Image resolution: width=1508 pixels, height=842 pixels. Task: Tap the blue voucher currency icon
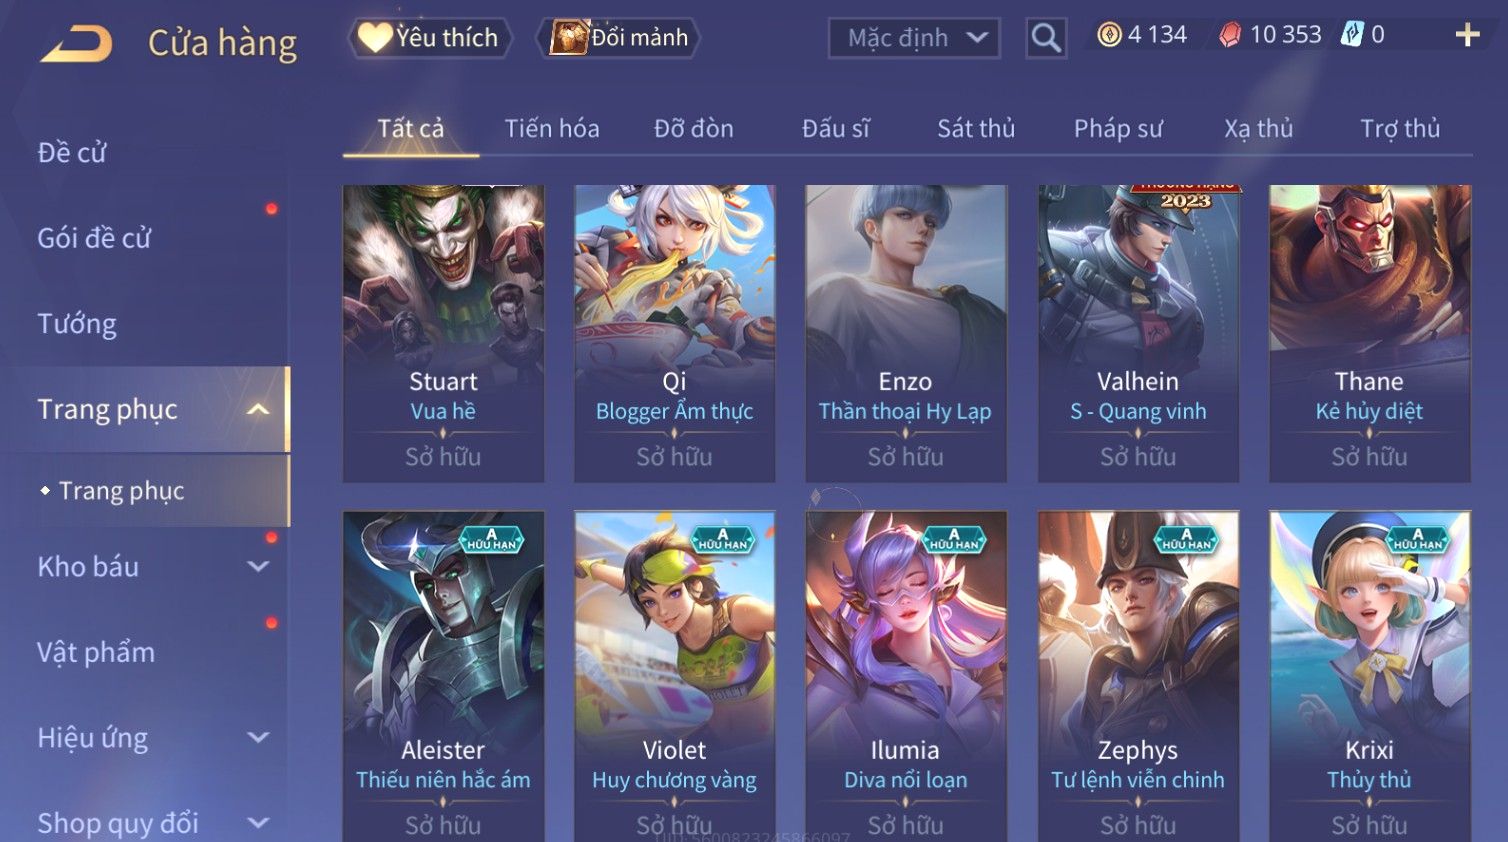pos(1352,35)
